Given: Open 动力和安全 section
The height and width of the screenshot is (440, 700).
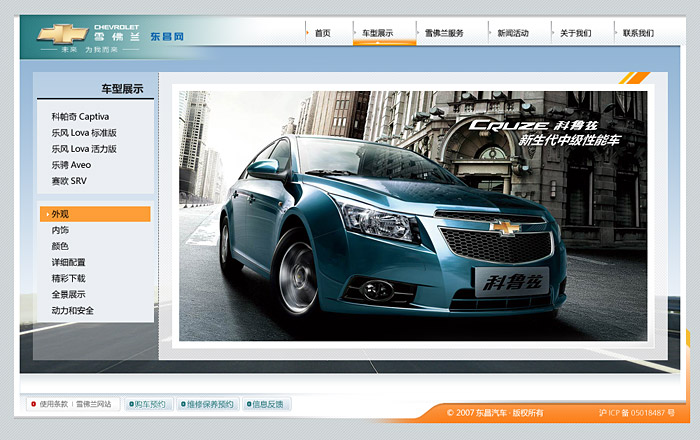Looking at the screenshot, I should (73, 311).
